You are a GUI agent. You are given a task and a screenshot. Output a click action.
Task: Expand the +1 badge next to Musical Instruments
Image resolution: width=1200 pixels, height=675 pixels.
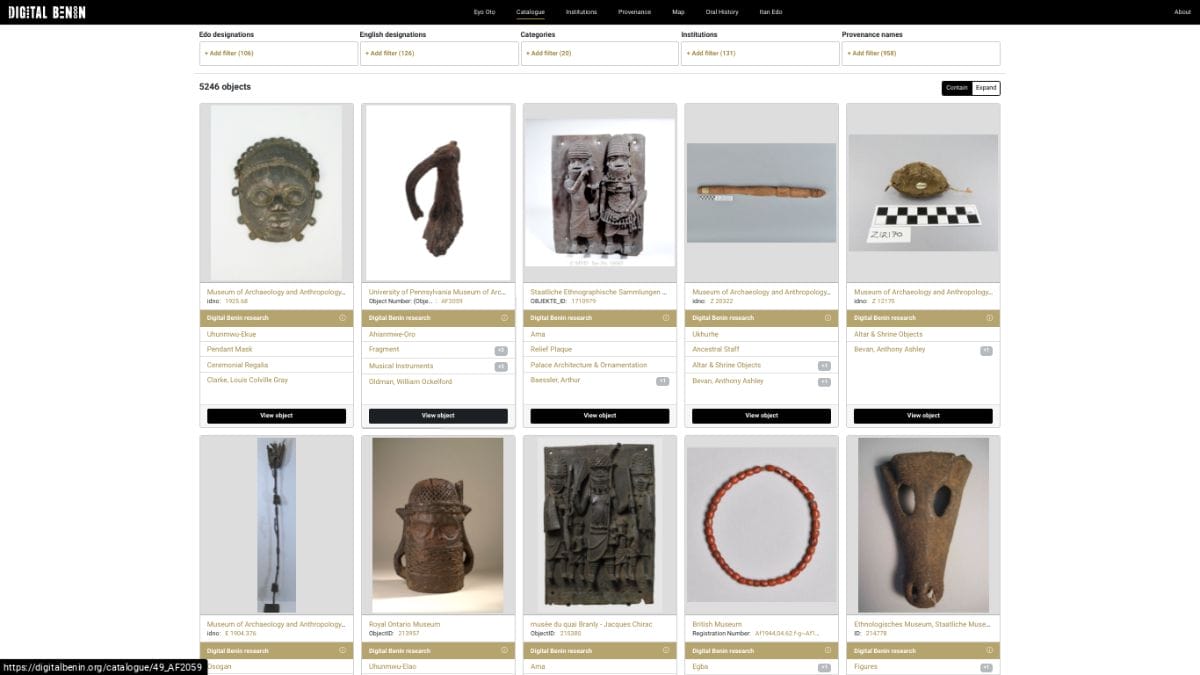coord(501,366)
